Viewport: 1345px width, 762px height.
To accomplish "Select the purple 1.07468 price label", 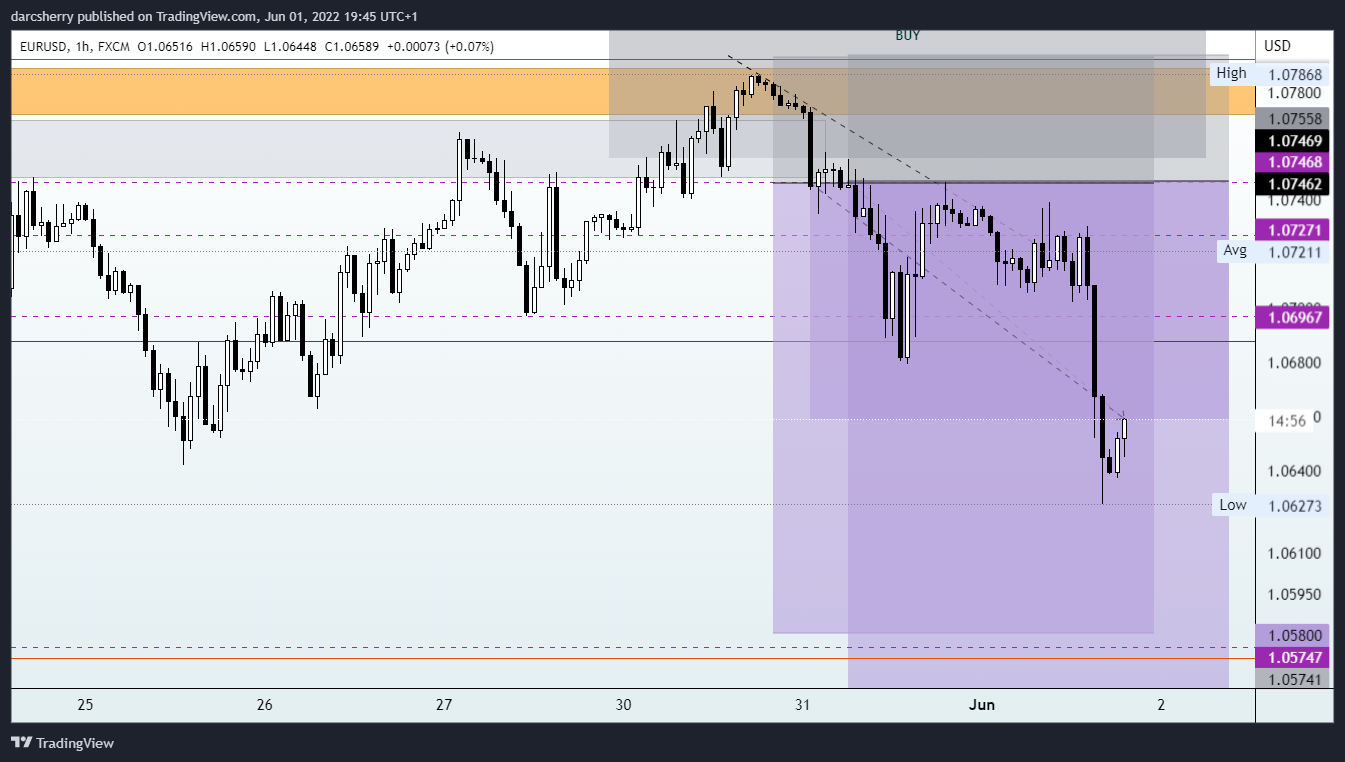I will [1294, 161].
